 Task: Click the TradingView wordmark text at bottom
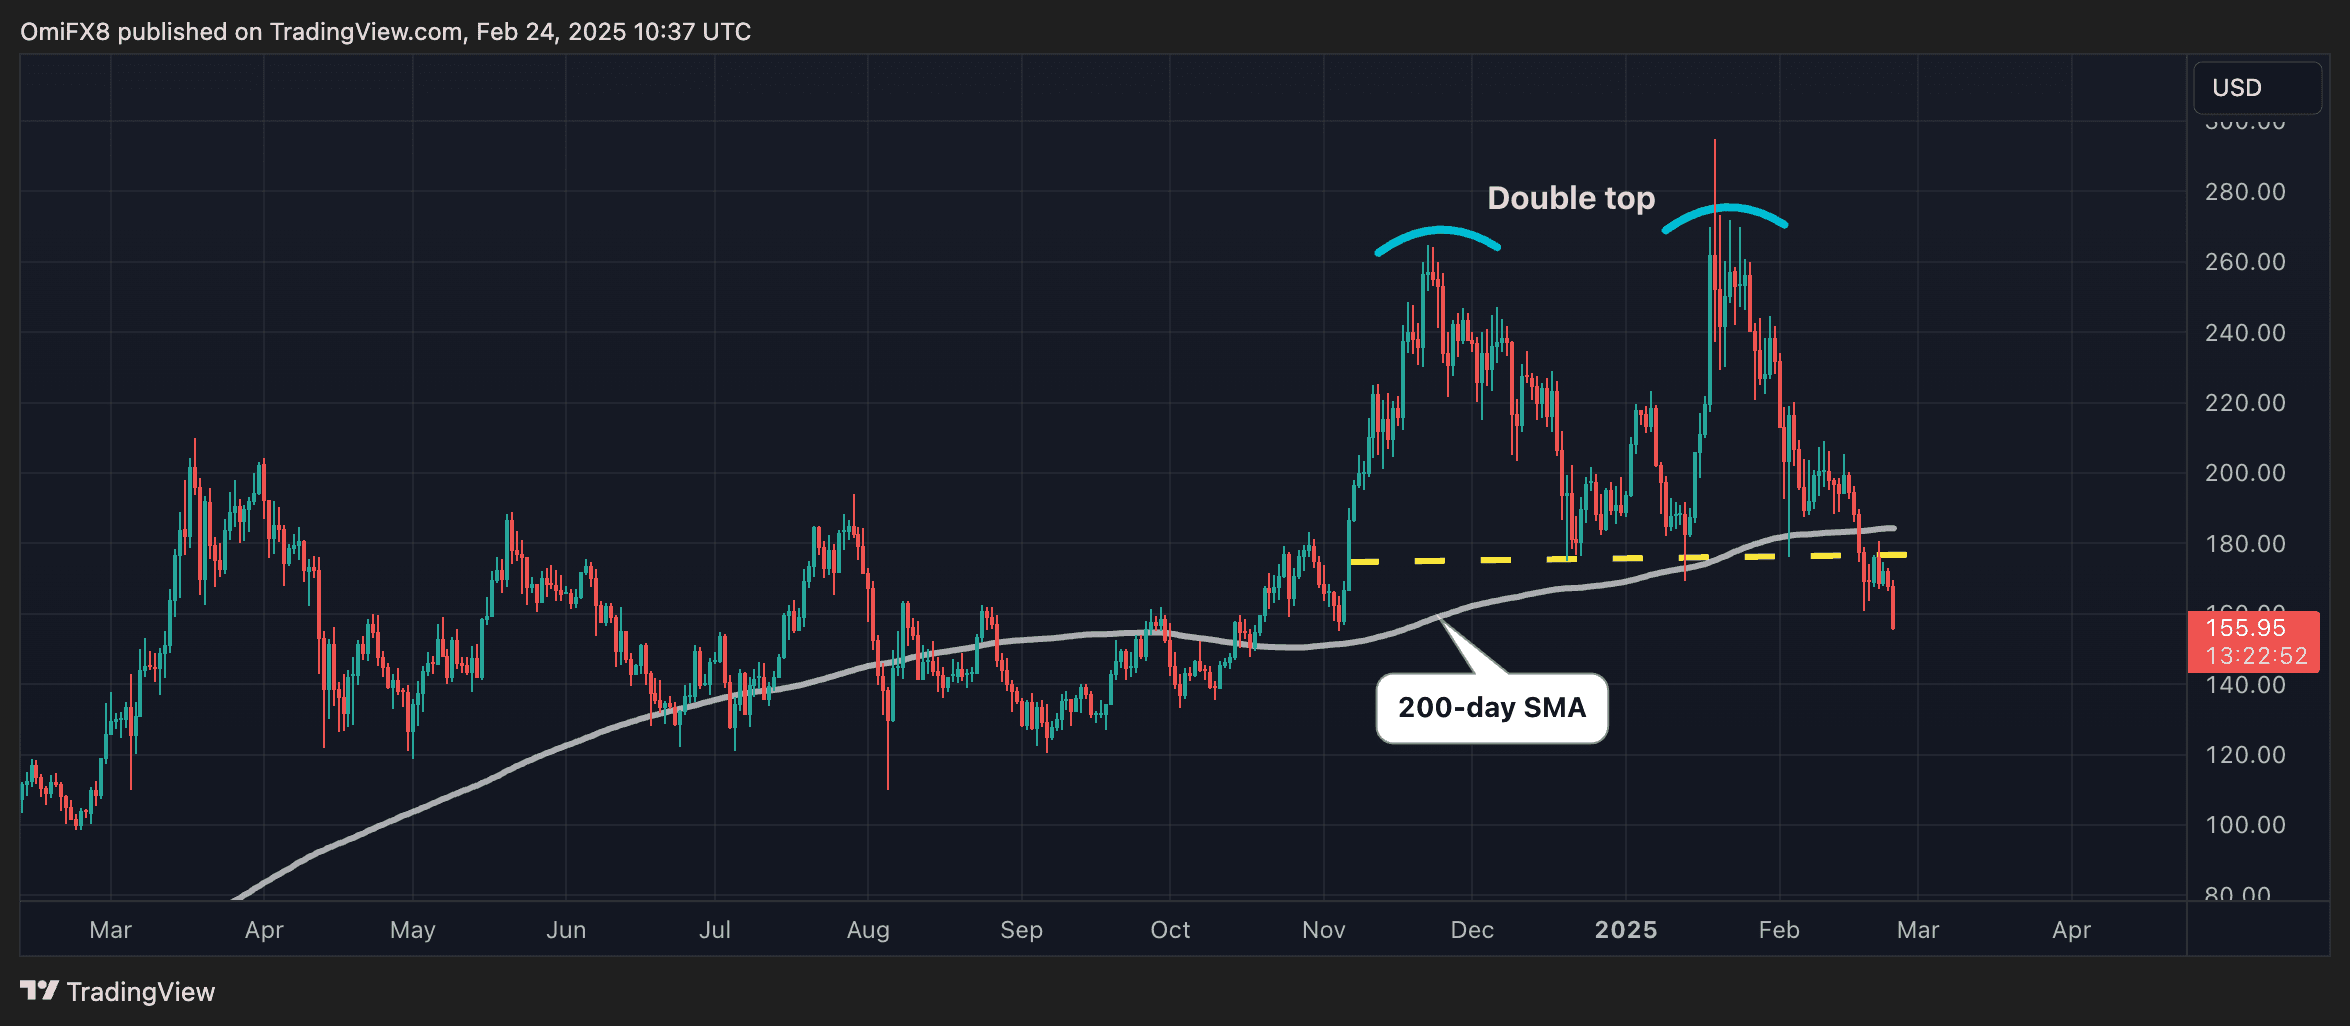pos(141,992)
